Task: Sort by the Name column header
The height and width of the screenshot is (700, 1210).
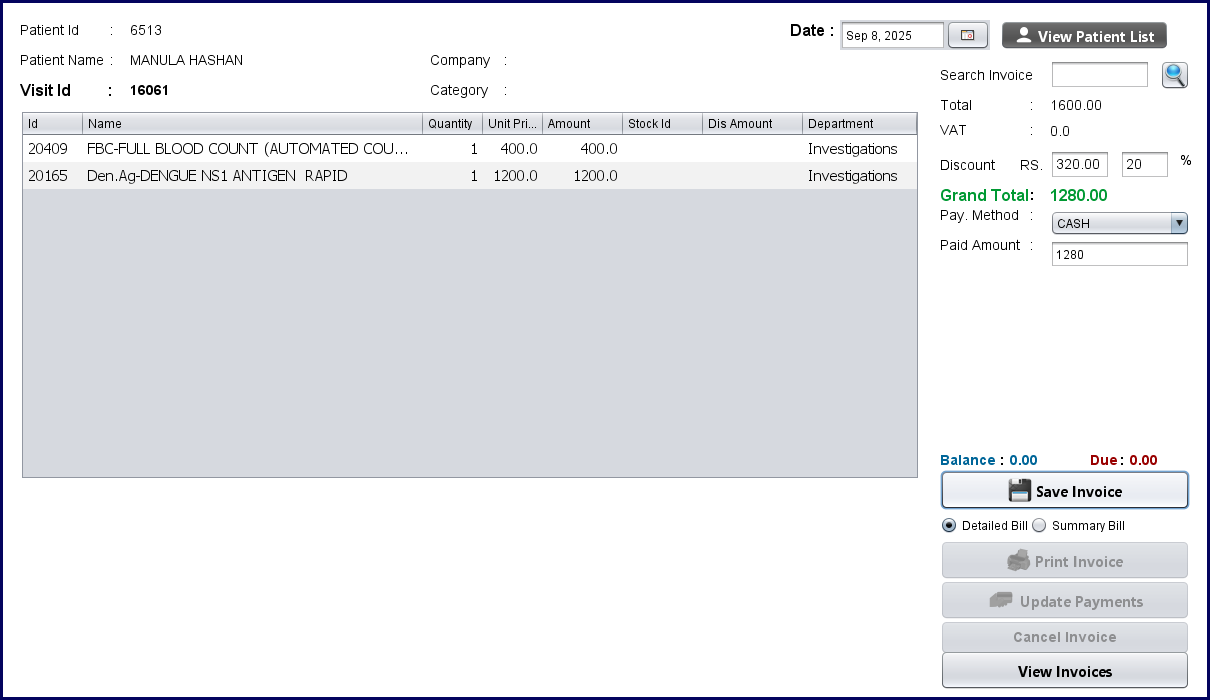Action: coord(252,124)
